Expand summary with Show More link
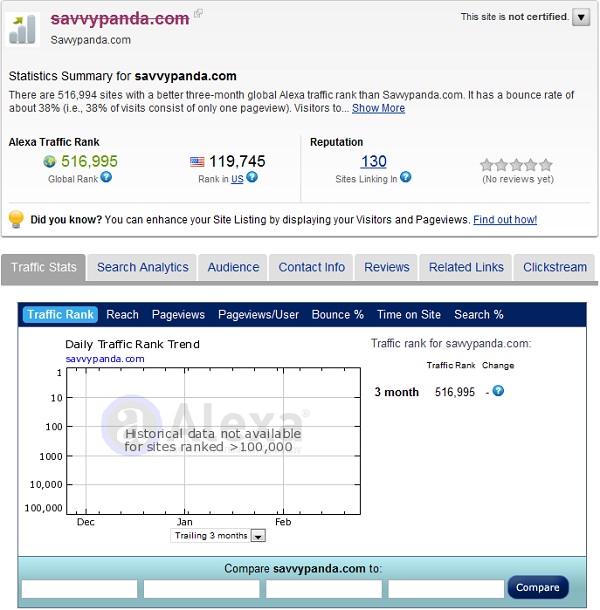The image size is (600, 610). click(378, 108)
